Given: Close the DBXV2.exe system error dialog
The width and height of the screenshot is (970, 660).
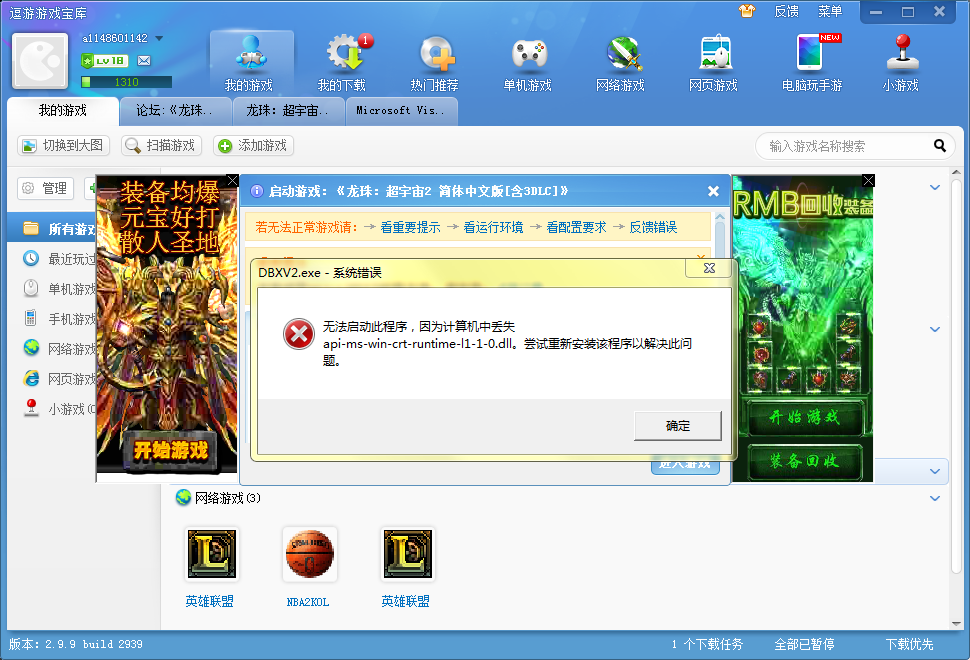Looking at the screenshot, I should coord(709,268).
